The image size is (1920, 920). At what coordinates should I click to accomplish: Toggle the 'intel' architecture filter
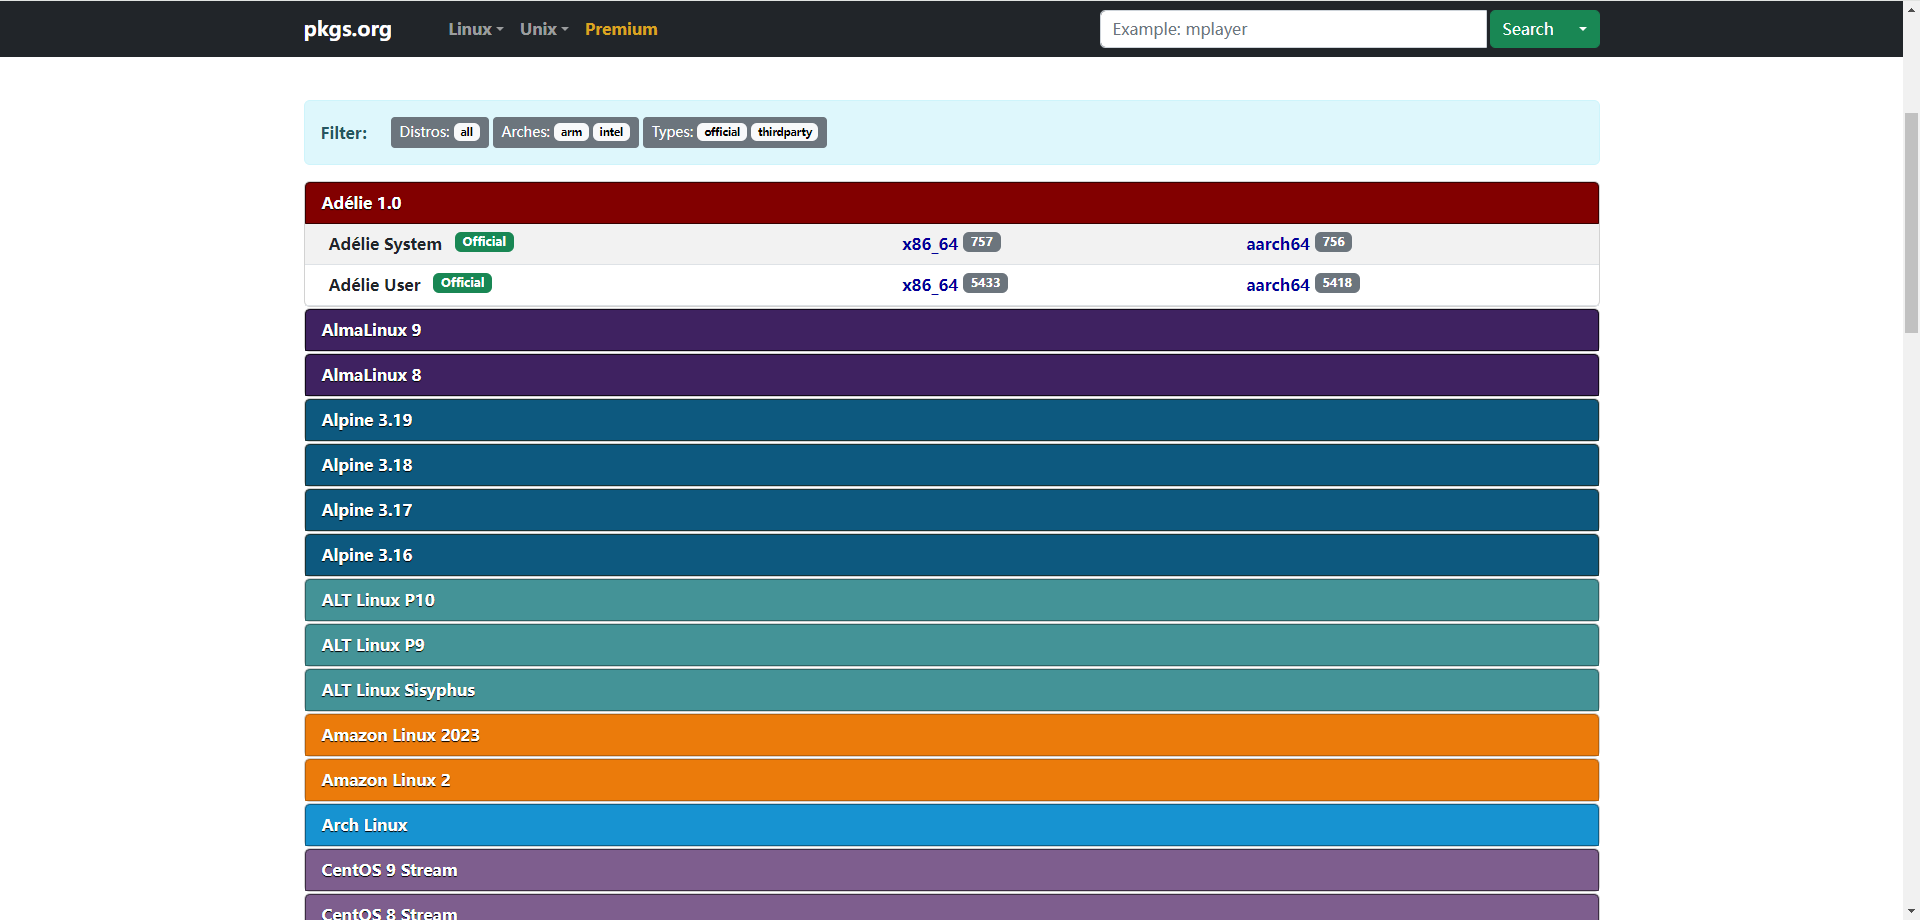(x=611, y=132)
